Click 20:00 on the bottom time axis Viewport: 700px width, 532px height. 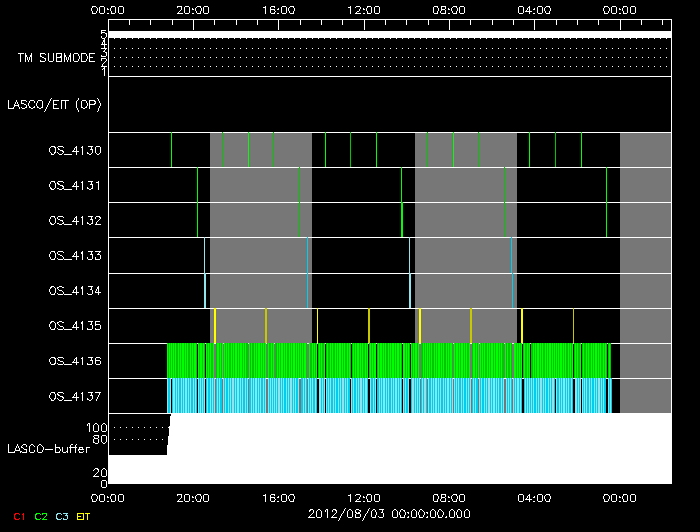point(193,498)
